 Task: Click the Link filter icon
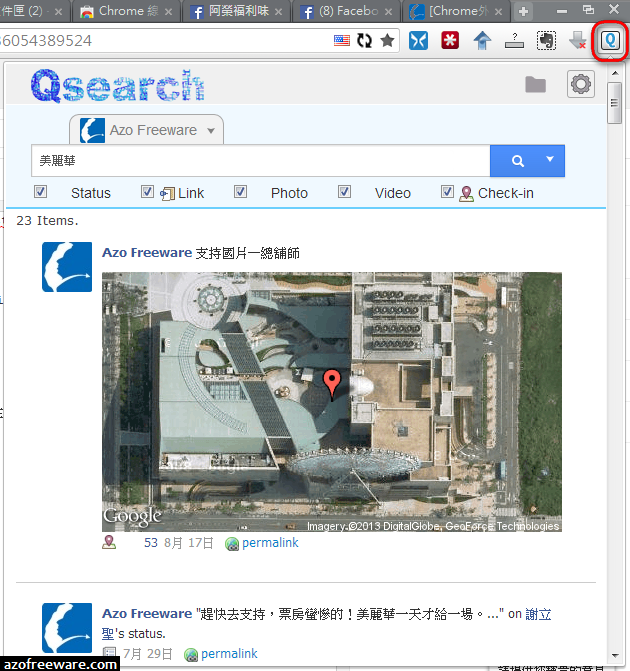167,193
